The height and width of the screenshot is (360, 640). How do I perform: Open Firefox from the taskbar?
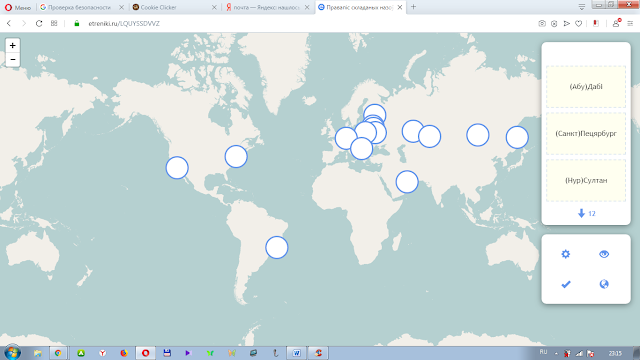pos(124,353)
